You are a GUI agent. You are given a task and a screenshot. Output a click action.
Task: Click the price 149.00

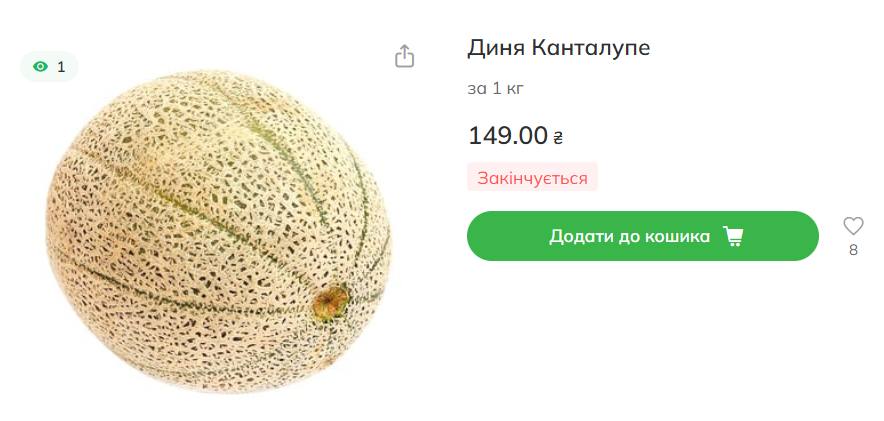[x=508, y=135]
